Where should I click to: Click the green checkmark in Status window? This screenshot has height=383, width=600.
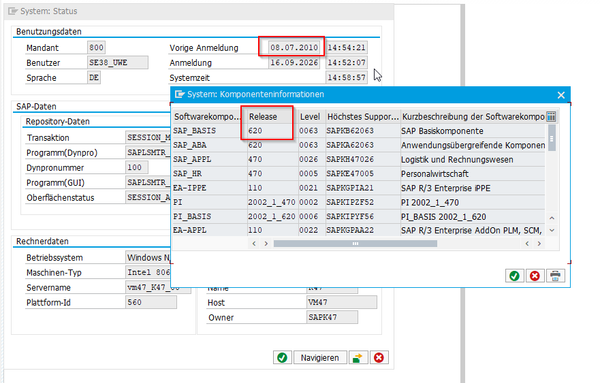pos(282,358)
